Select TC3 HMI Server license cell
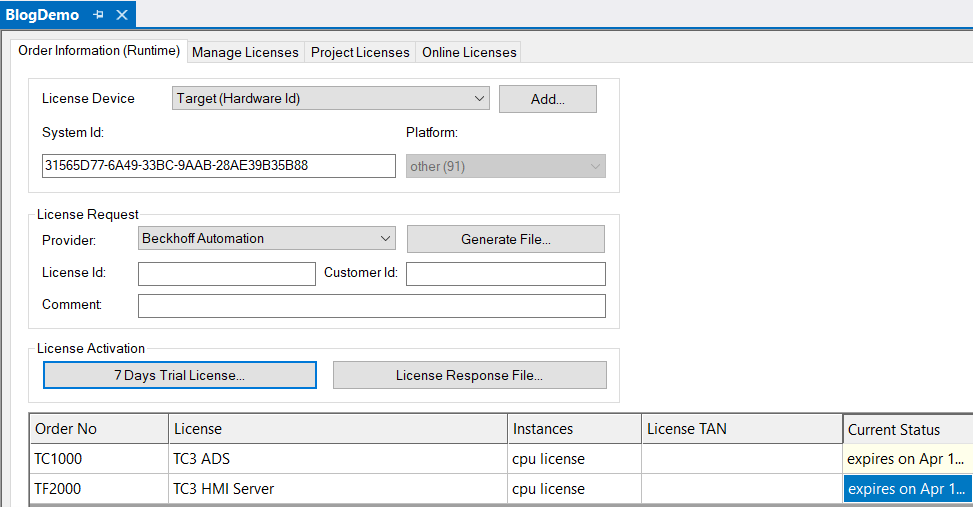The height and width of the screenshot is (507, 973). click(x=338, y=489)
